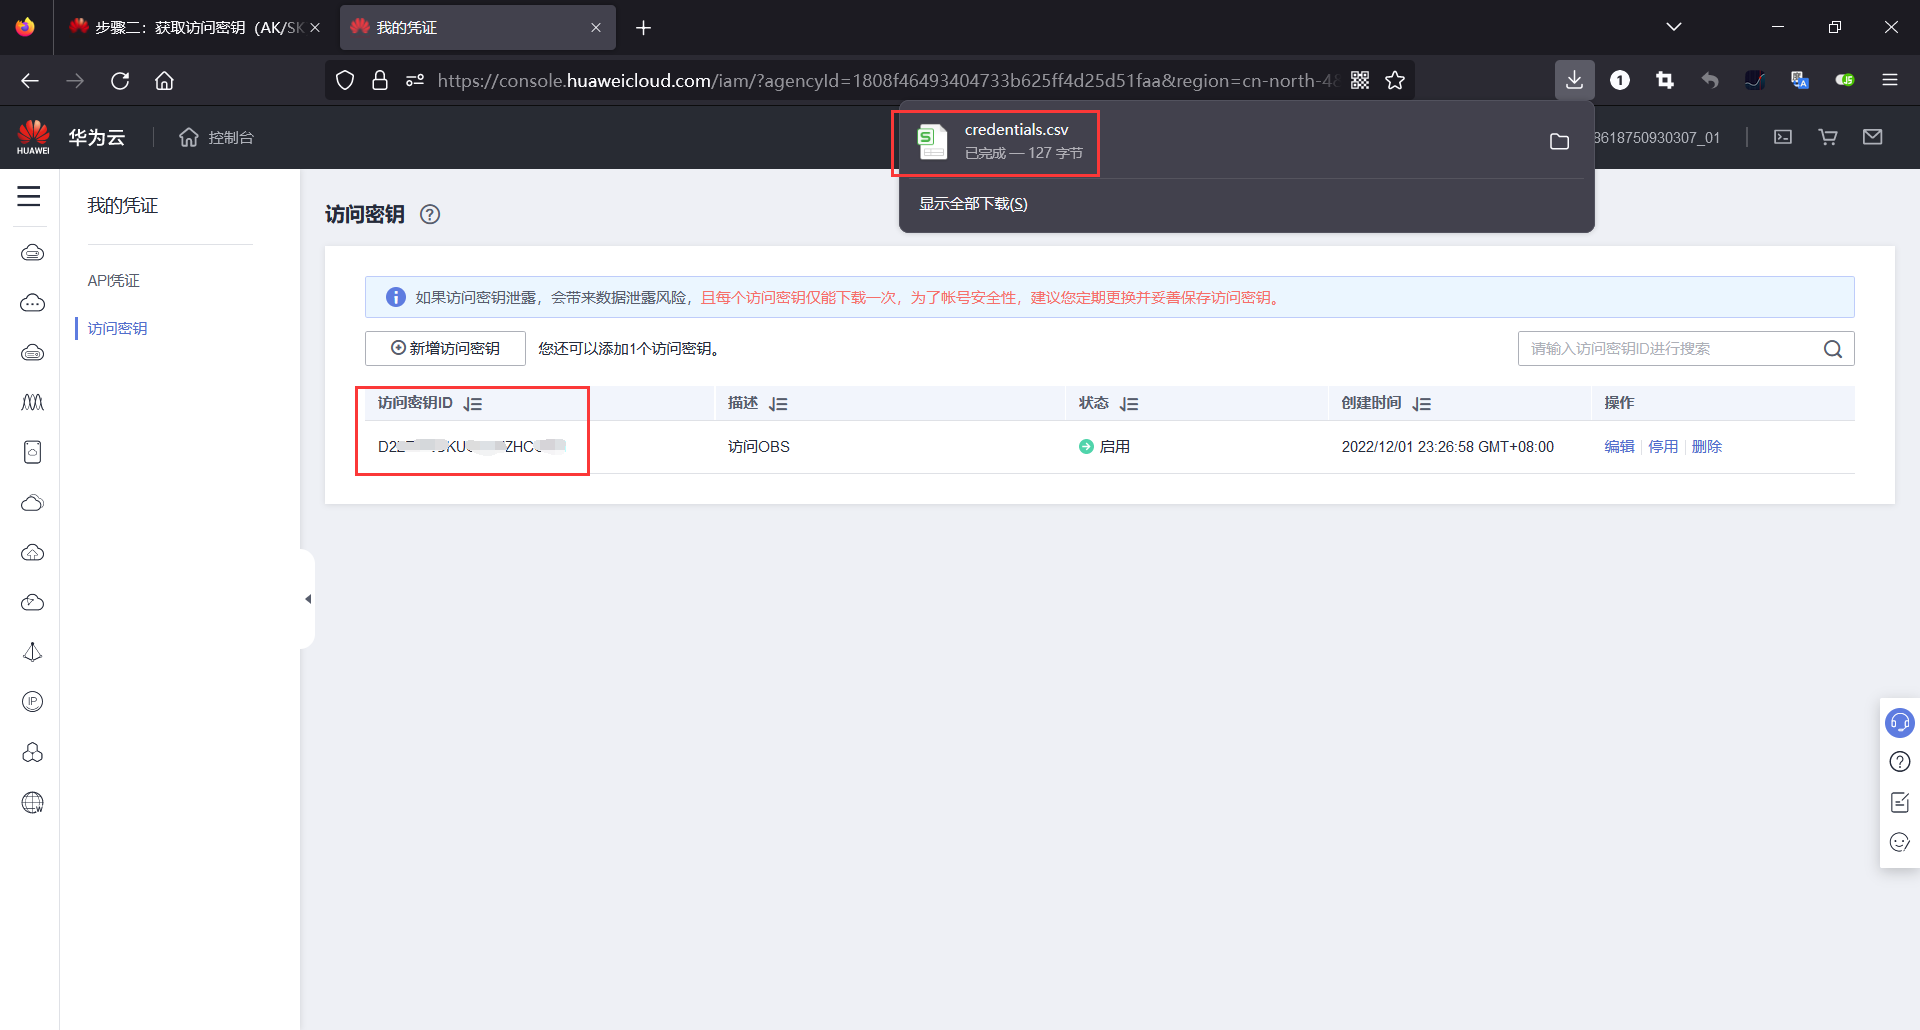Click the 启用 status cell
1920x1030 pixels.
(1104, 447)
